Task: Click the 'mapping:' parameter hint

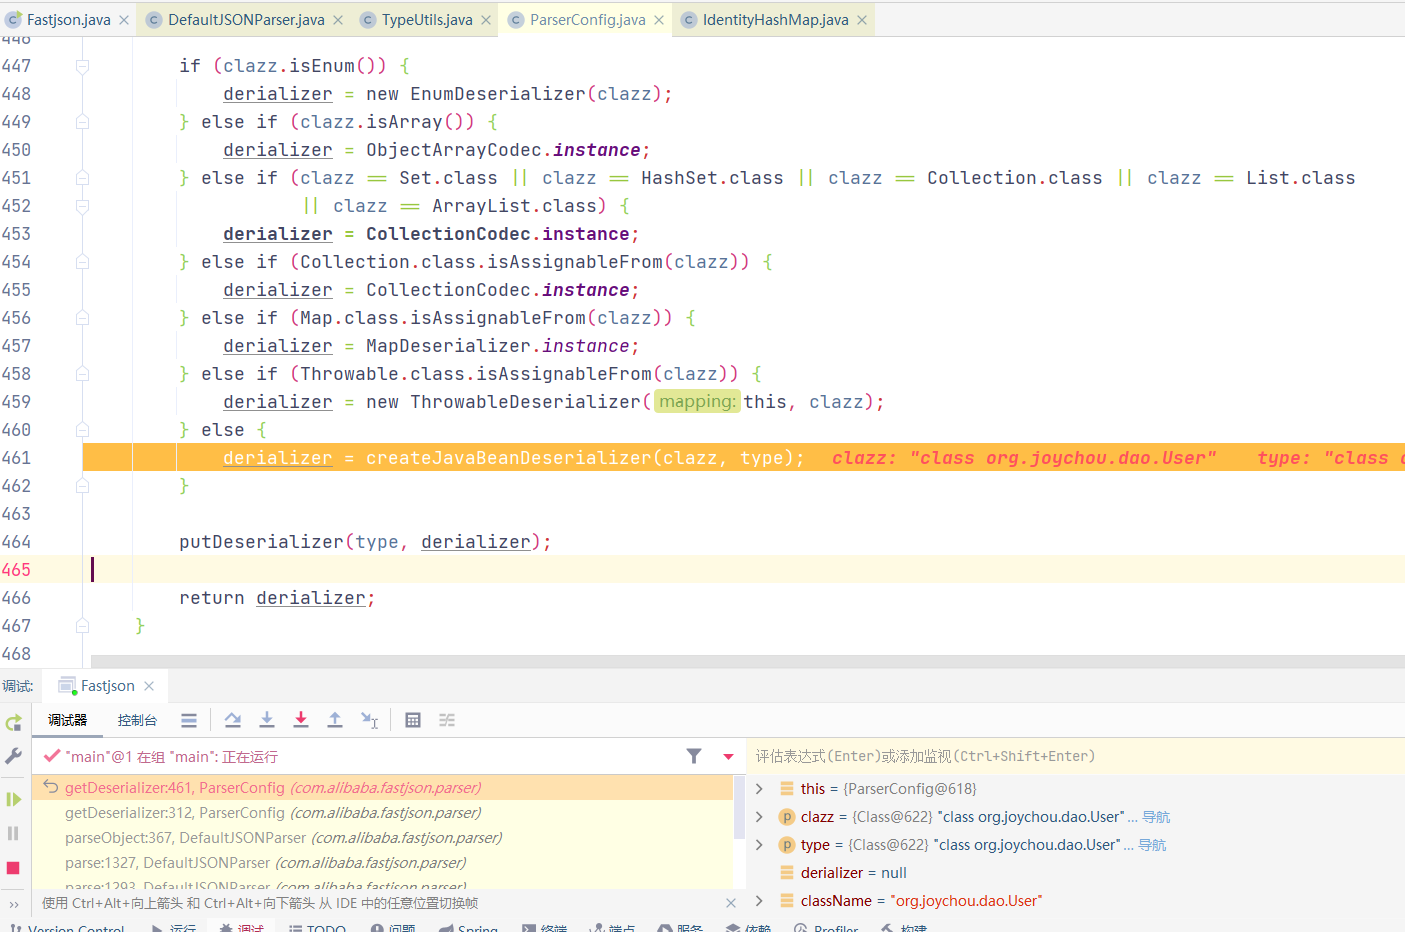Action: pyautogui.click(x=697, y=401)
